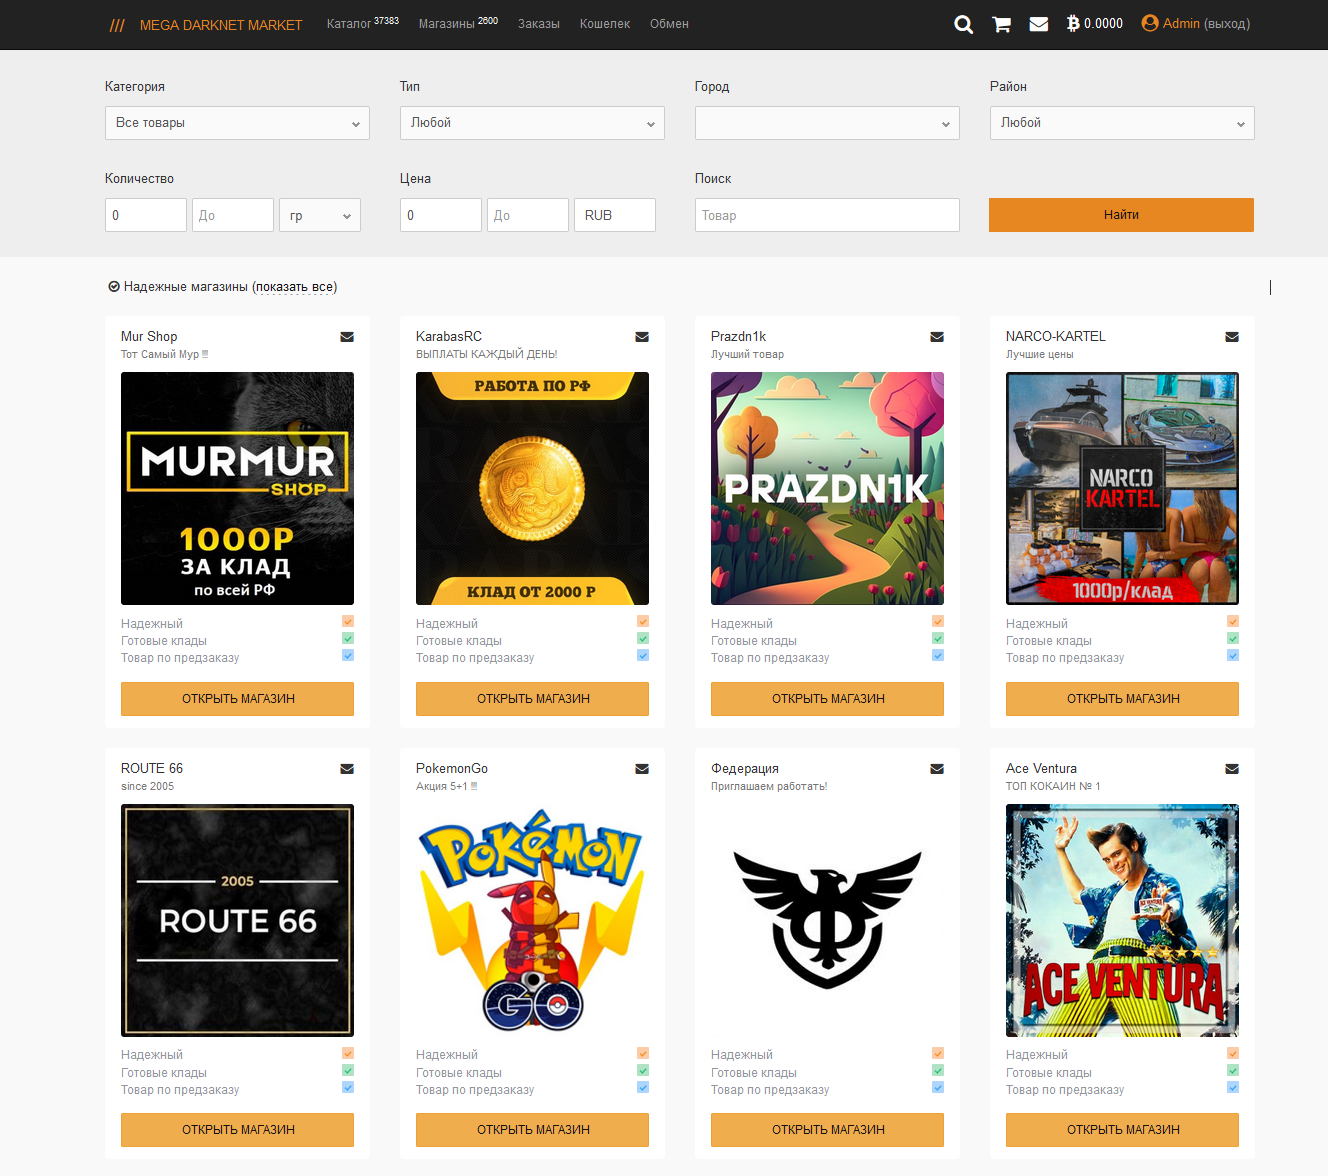This screenshot has height=1176, width=1328.
Task: Click the Admin user profile icon
Action: [x=1148, y=23]
